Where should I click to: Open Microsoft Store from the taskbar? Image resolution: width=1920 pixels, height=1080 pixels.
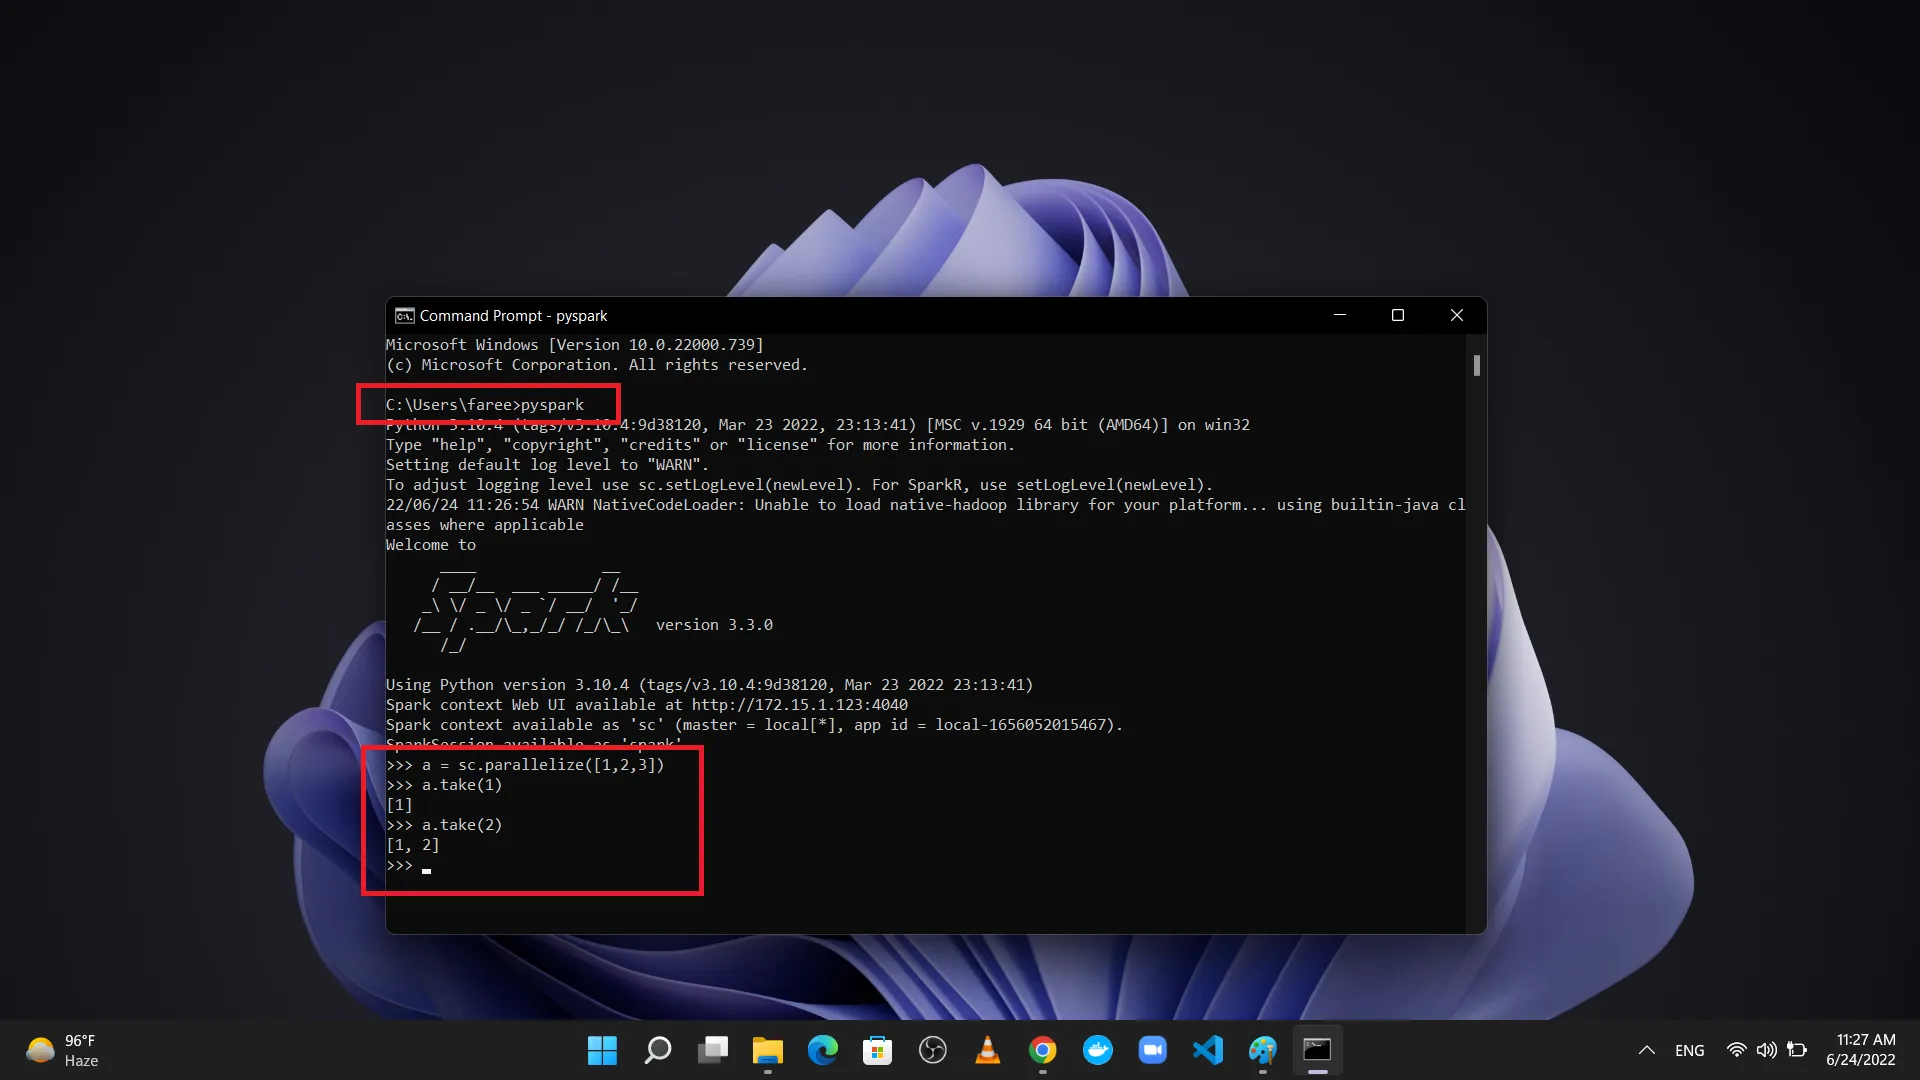point(877,1050)
